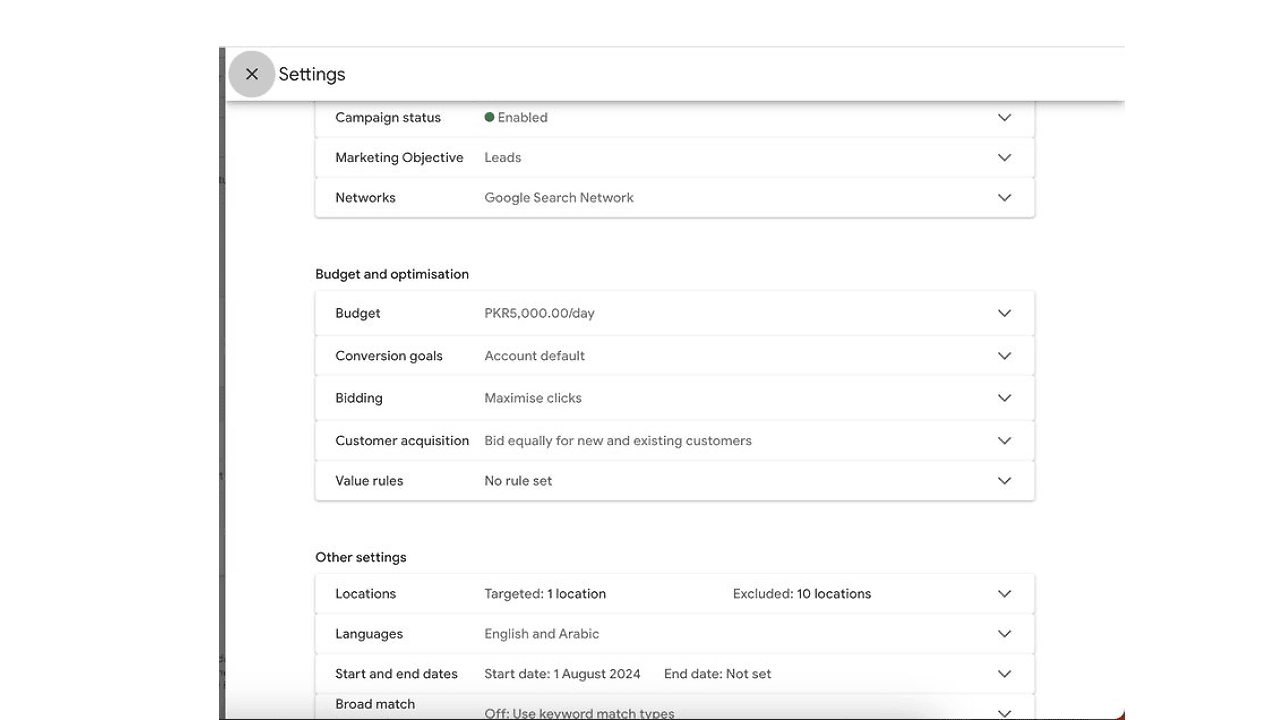Expand the Languages row chevron

1004,634
